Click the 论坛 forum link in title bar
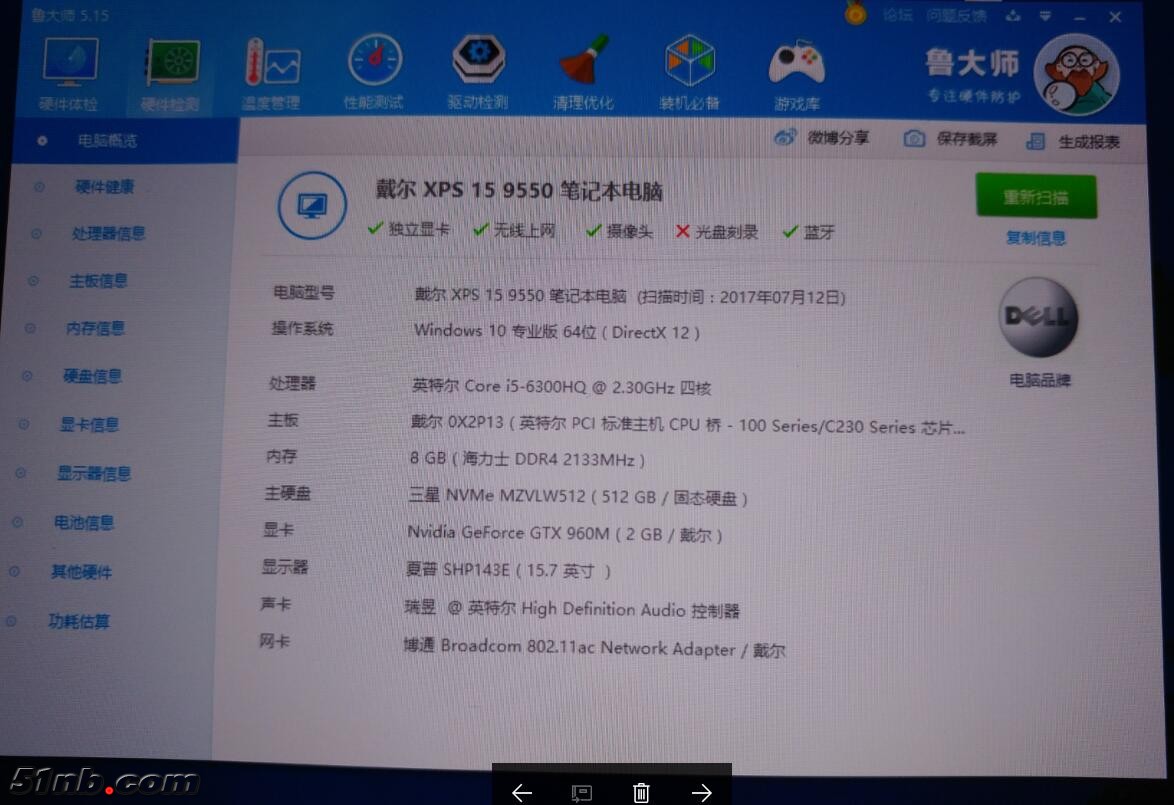The height and width of the screenshot is (805, 1174). 897,15
